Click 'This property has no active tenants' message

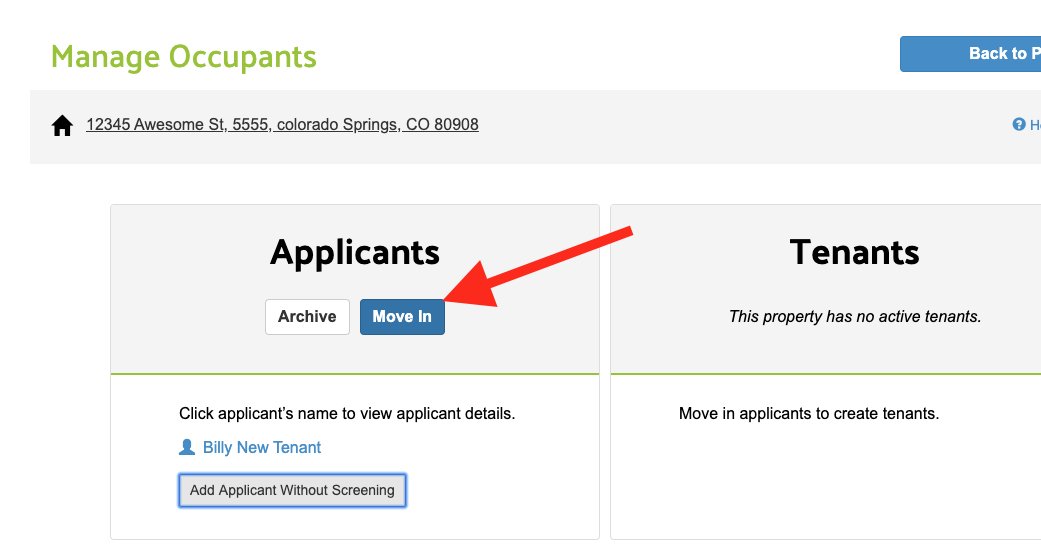point(854,317)
